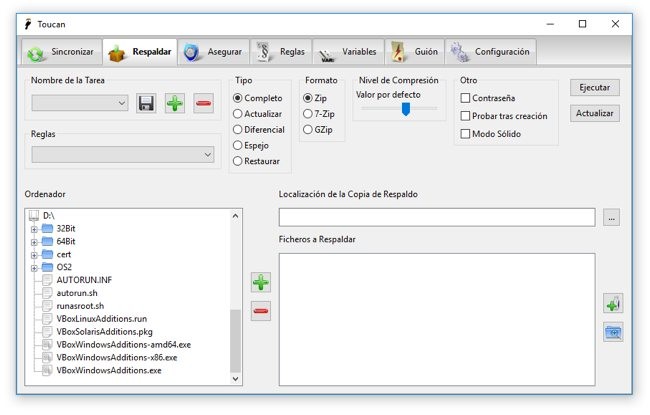Click the save task floppy disk icon
This screenshot has height=415, width=650.
pos(146,103)
